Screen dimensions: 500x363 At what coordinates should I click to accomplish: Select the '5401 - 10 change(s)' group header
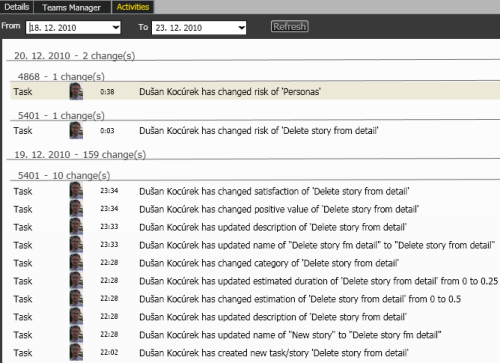[x=64, y=175]
